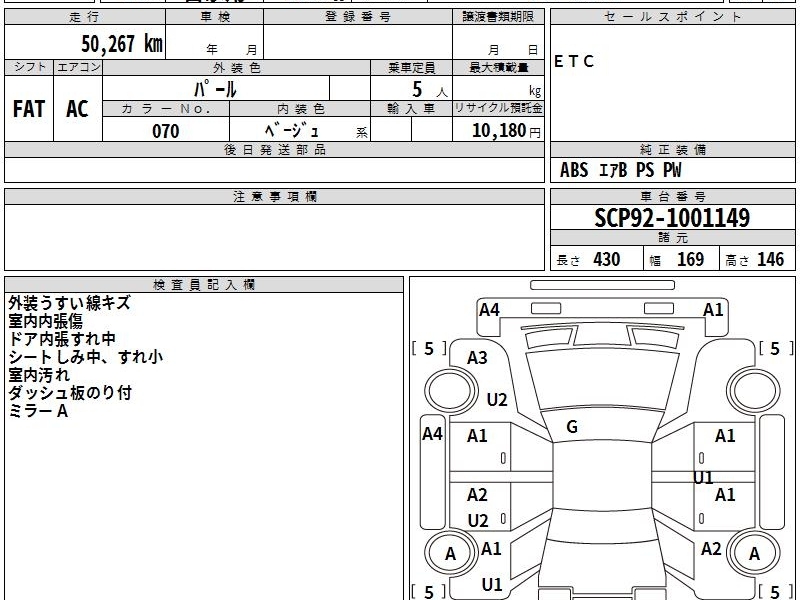Click the ABS エアB PS PW equipment line
This screenshot has height=600, width=800.
pos(620,170)
